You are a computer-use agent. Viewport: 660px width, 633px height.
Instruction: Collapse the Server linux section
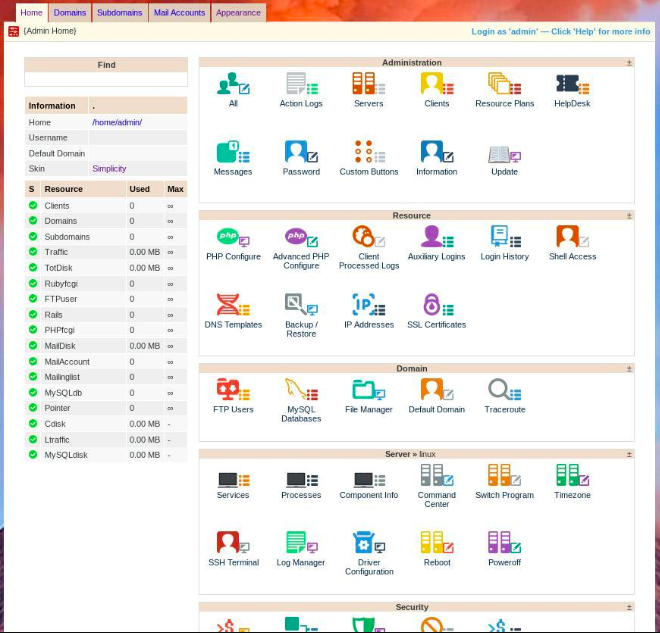click(629, 455)
